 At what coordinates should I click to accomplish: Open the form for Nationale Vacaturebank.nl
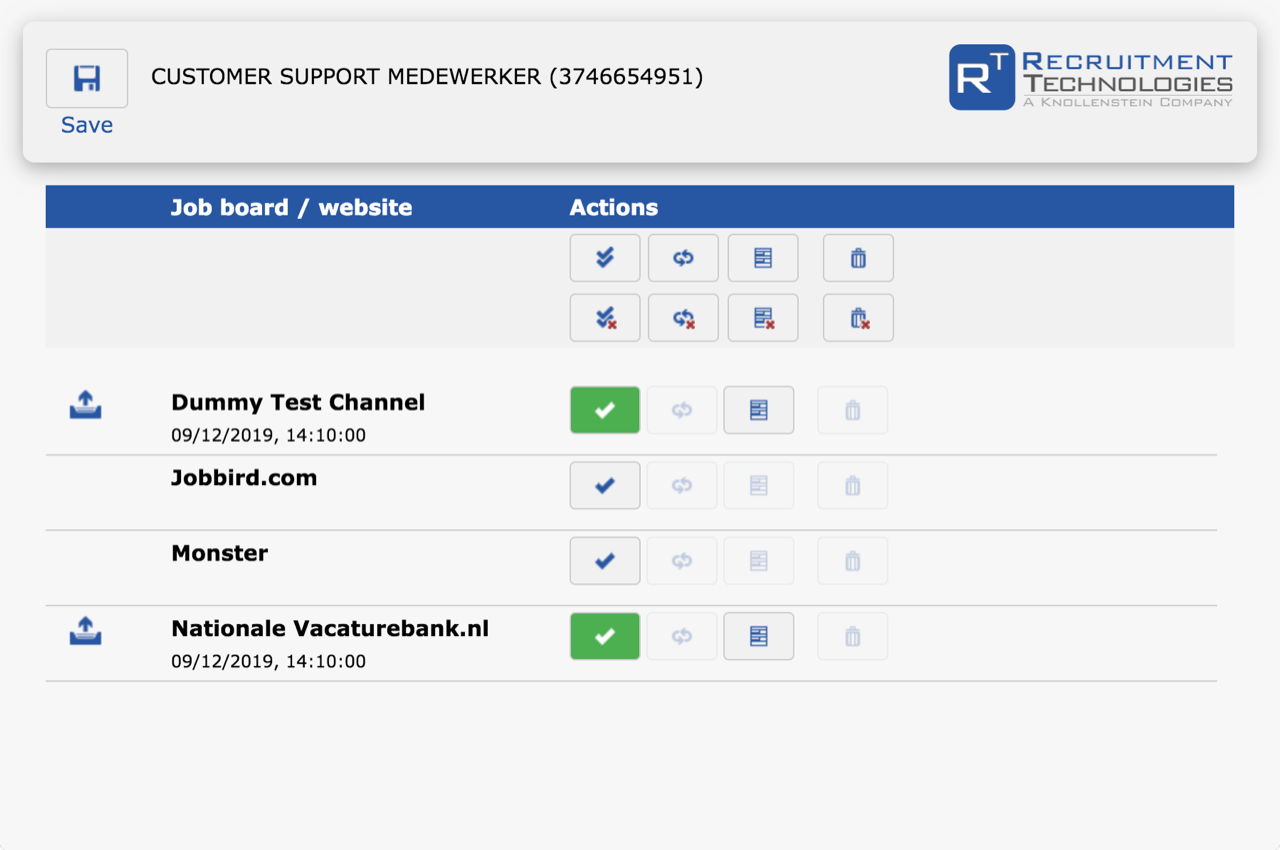click(758, 636)
